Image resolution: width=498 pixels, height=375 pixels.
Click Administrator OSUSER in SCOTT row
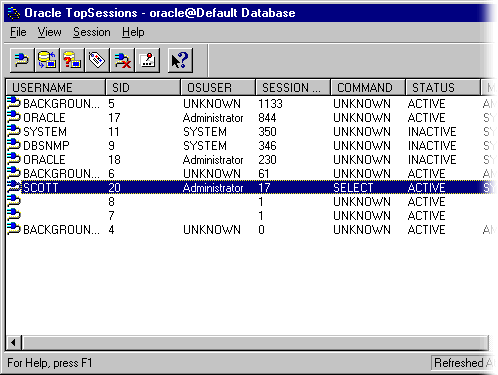213,188
